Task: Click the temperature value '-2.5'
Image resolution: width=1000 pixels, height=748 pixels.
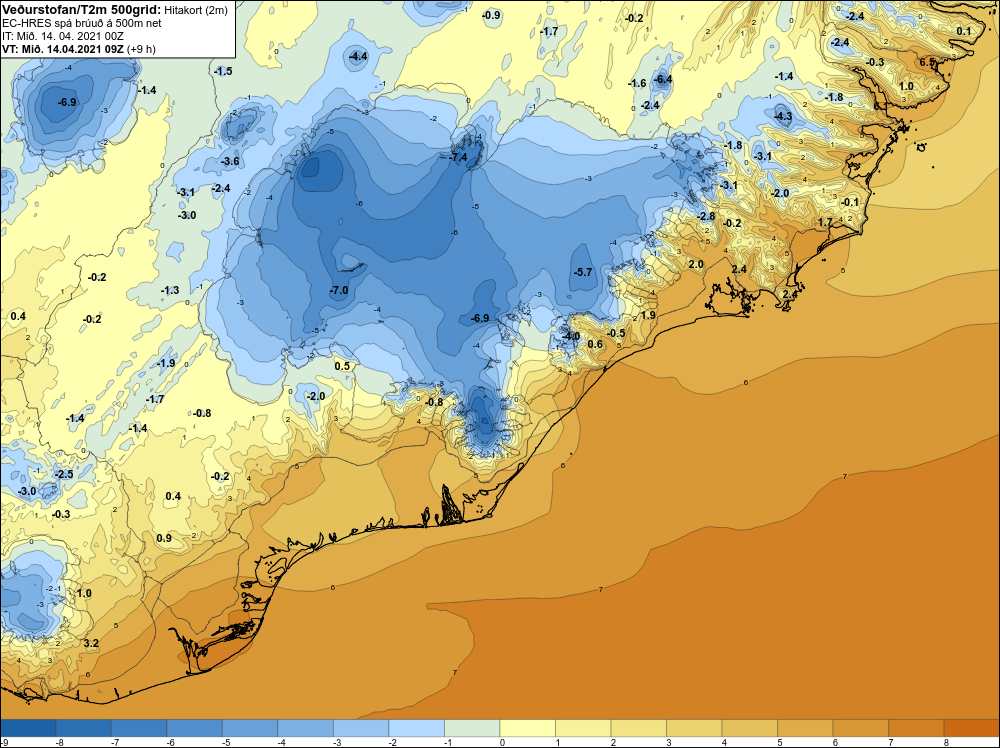Action: tap(64, 474)
